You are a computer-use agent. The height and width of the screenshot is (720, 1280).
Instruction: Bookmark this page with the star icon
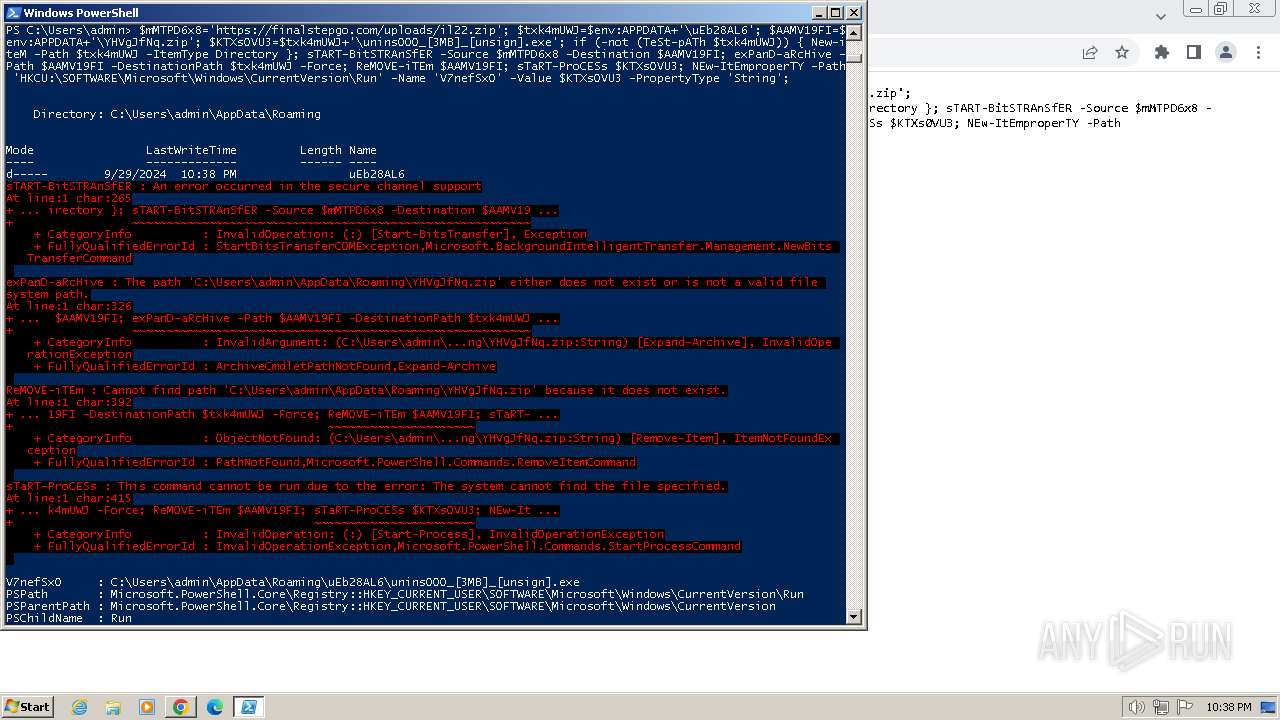tap(1122, 53)
